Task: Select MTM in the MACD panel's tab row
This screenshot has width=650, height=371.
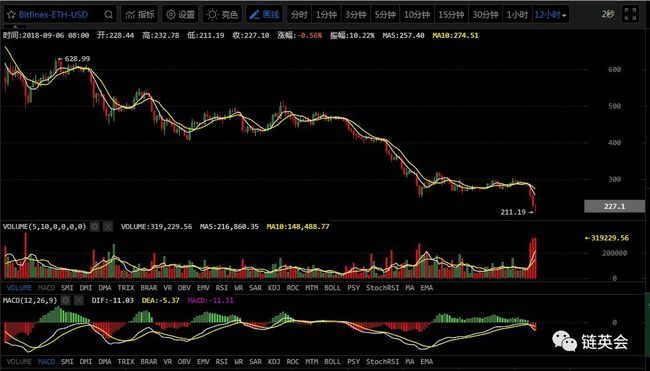Action: pyautogui.click(x=312, y=361)
